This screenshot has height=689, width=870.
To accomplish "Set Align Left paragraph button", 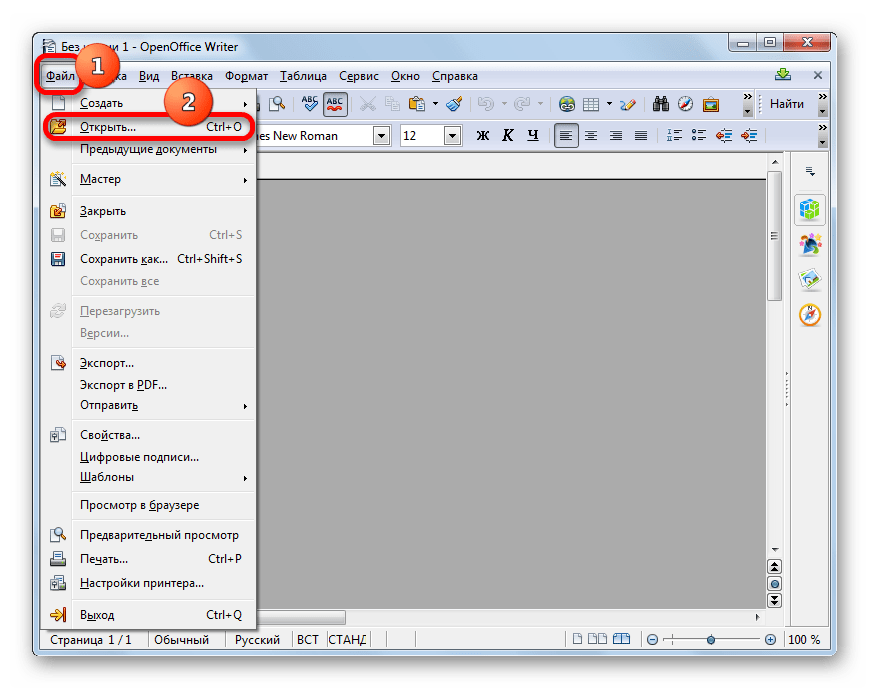I will (x=566, y=135).
